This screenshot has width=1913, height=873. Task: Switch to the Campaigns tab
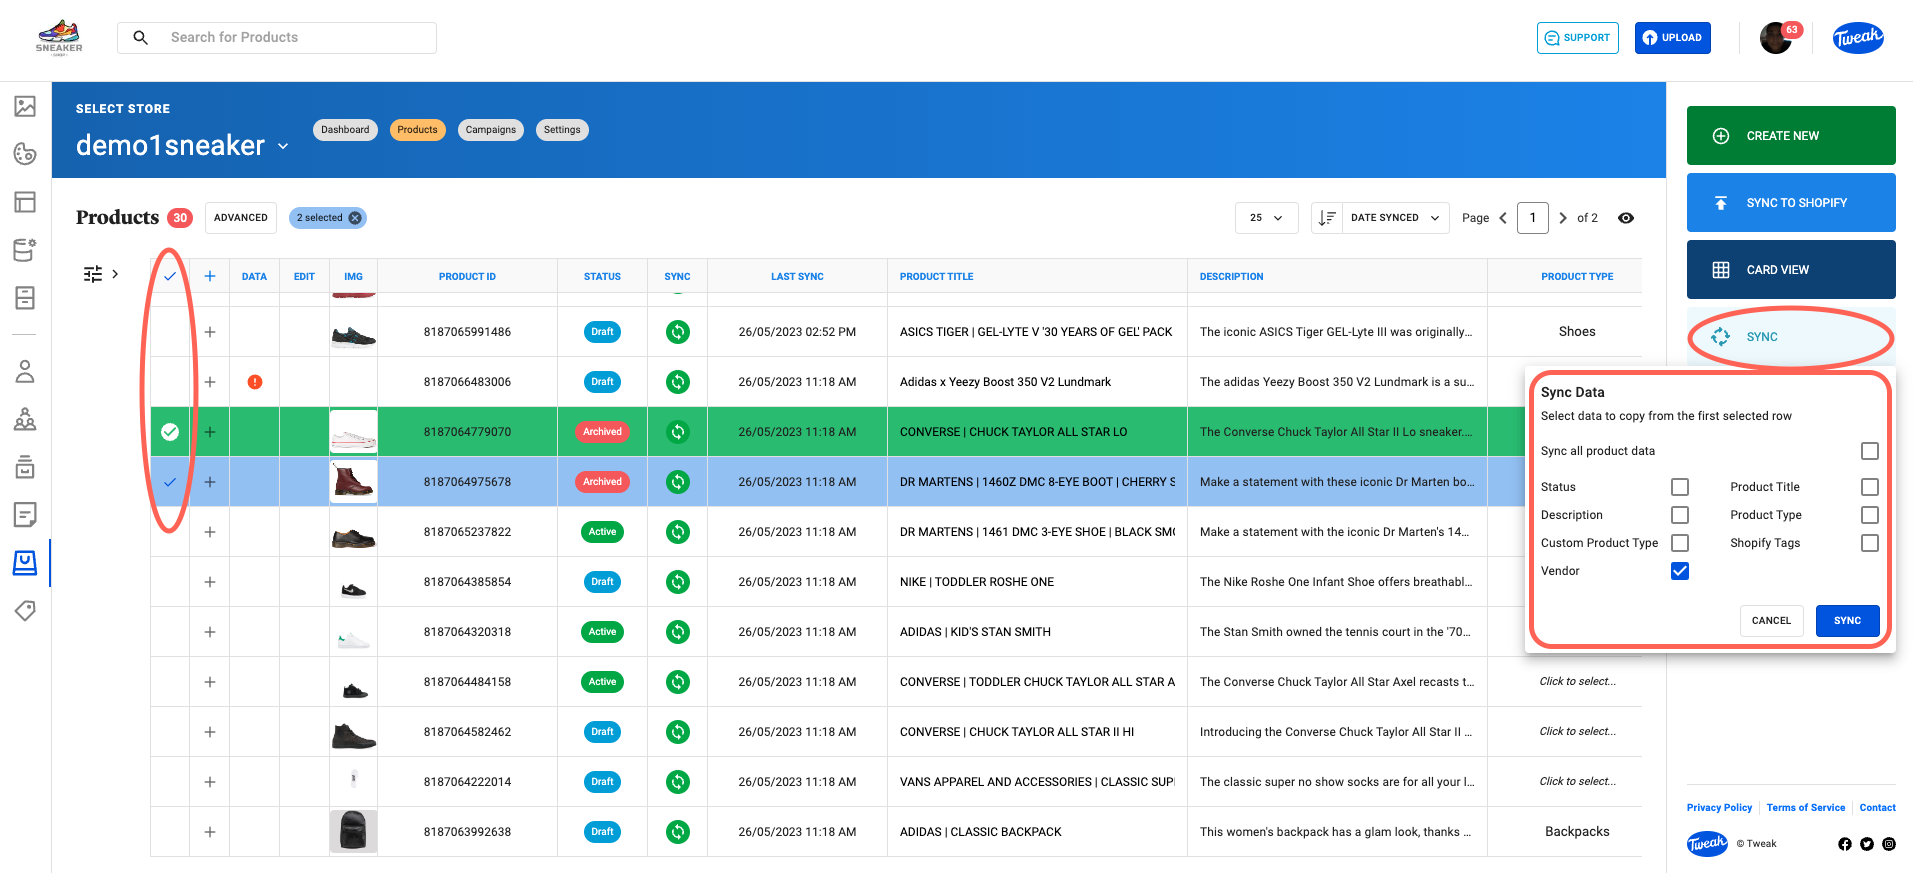[490, 130]
